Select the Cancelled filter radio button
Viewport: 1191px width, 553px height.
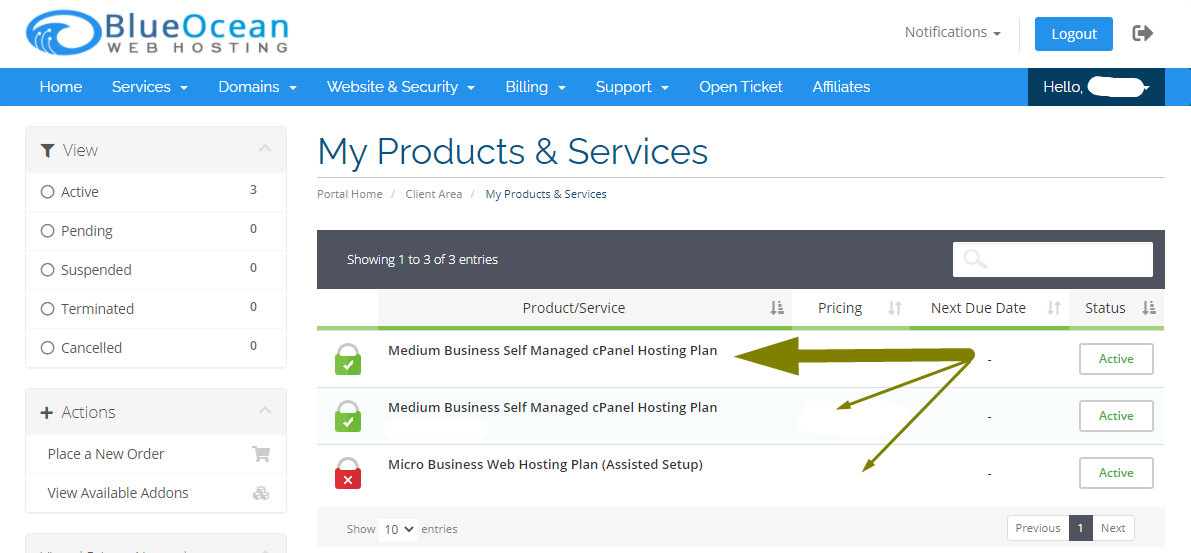point(47,348)
